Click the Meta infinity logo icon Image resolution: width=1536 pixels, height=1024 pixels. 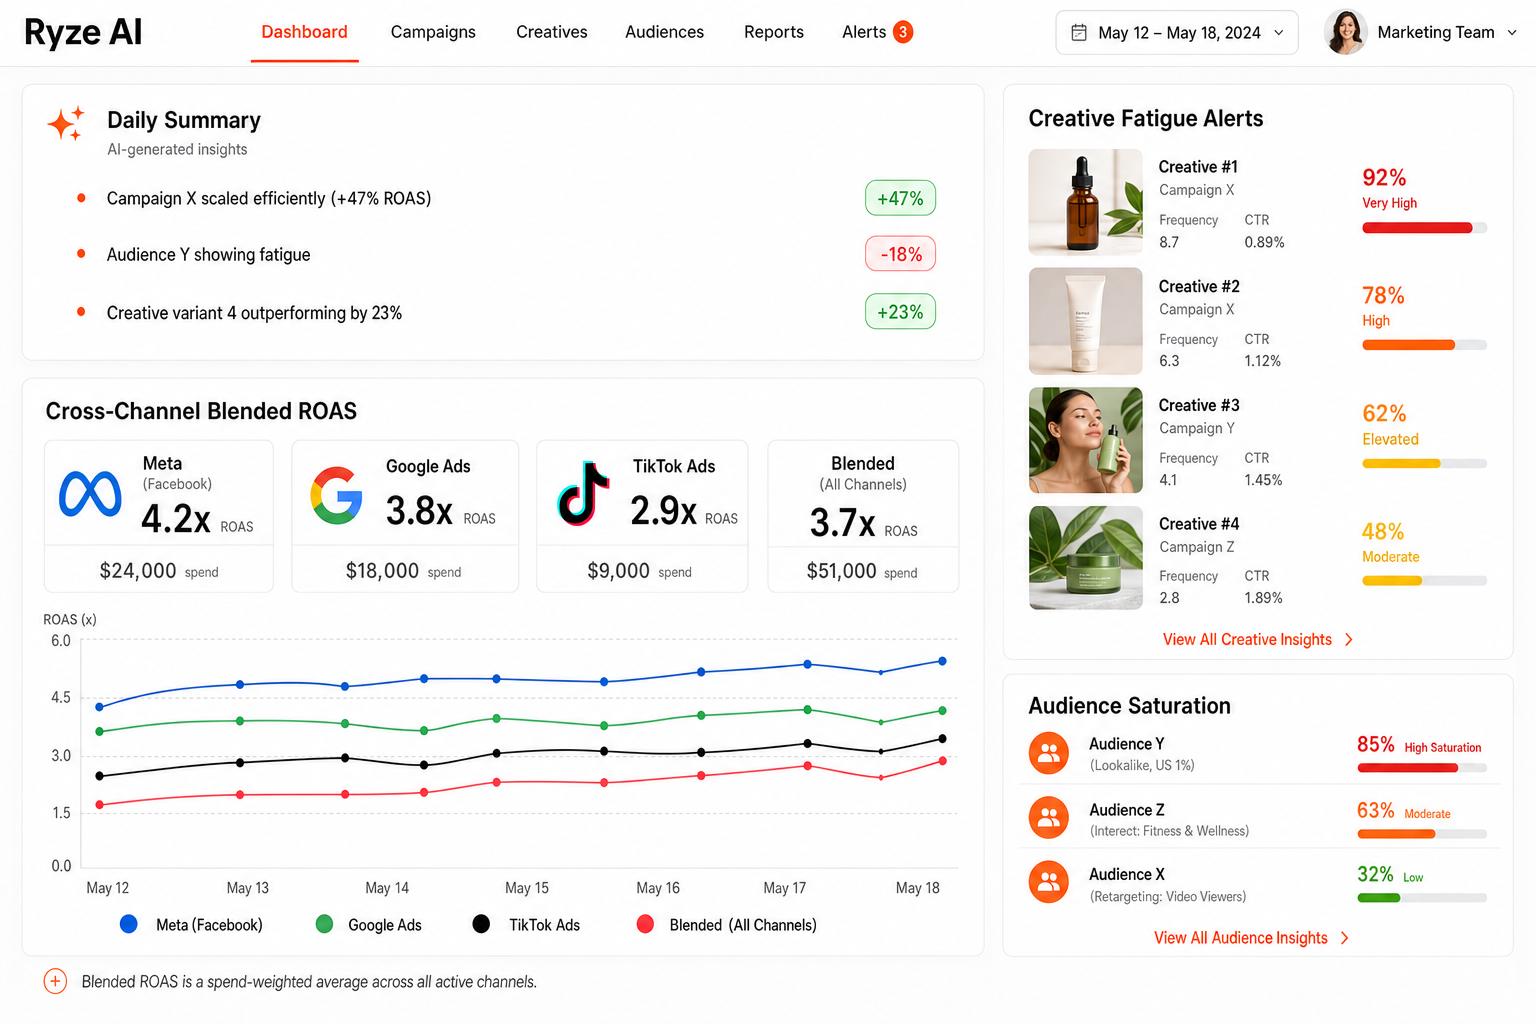[x=90, y=494]
